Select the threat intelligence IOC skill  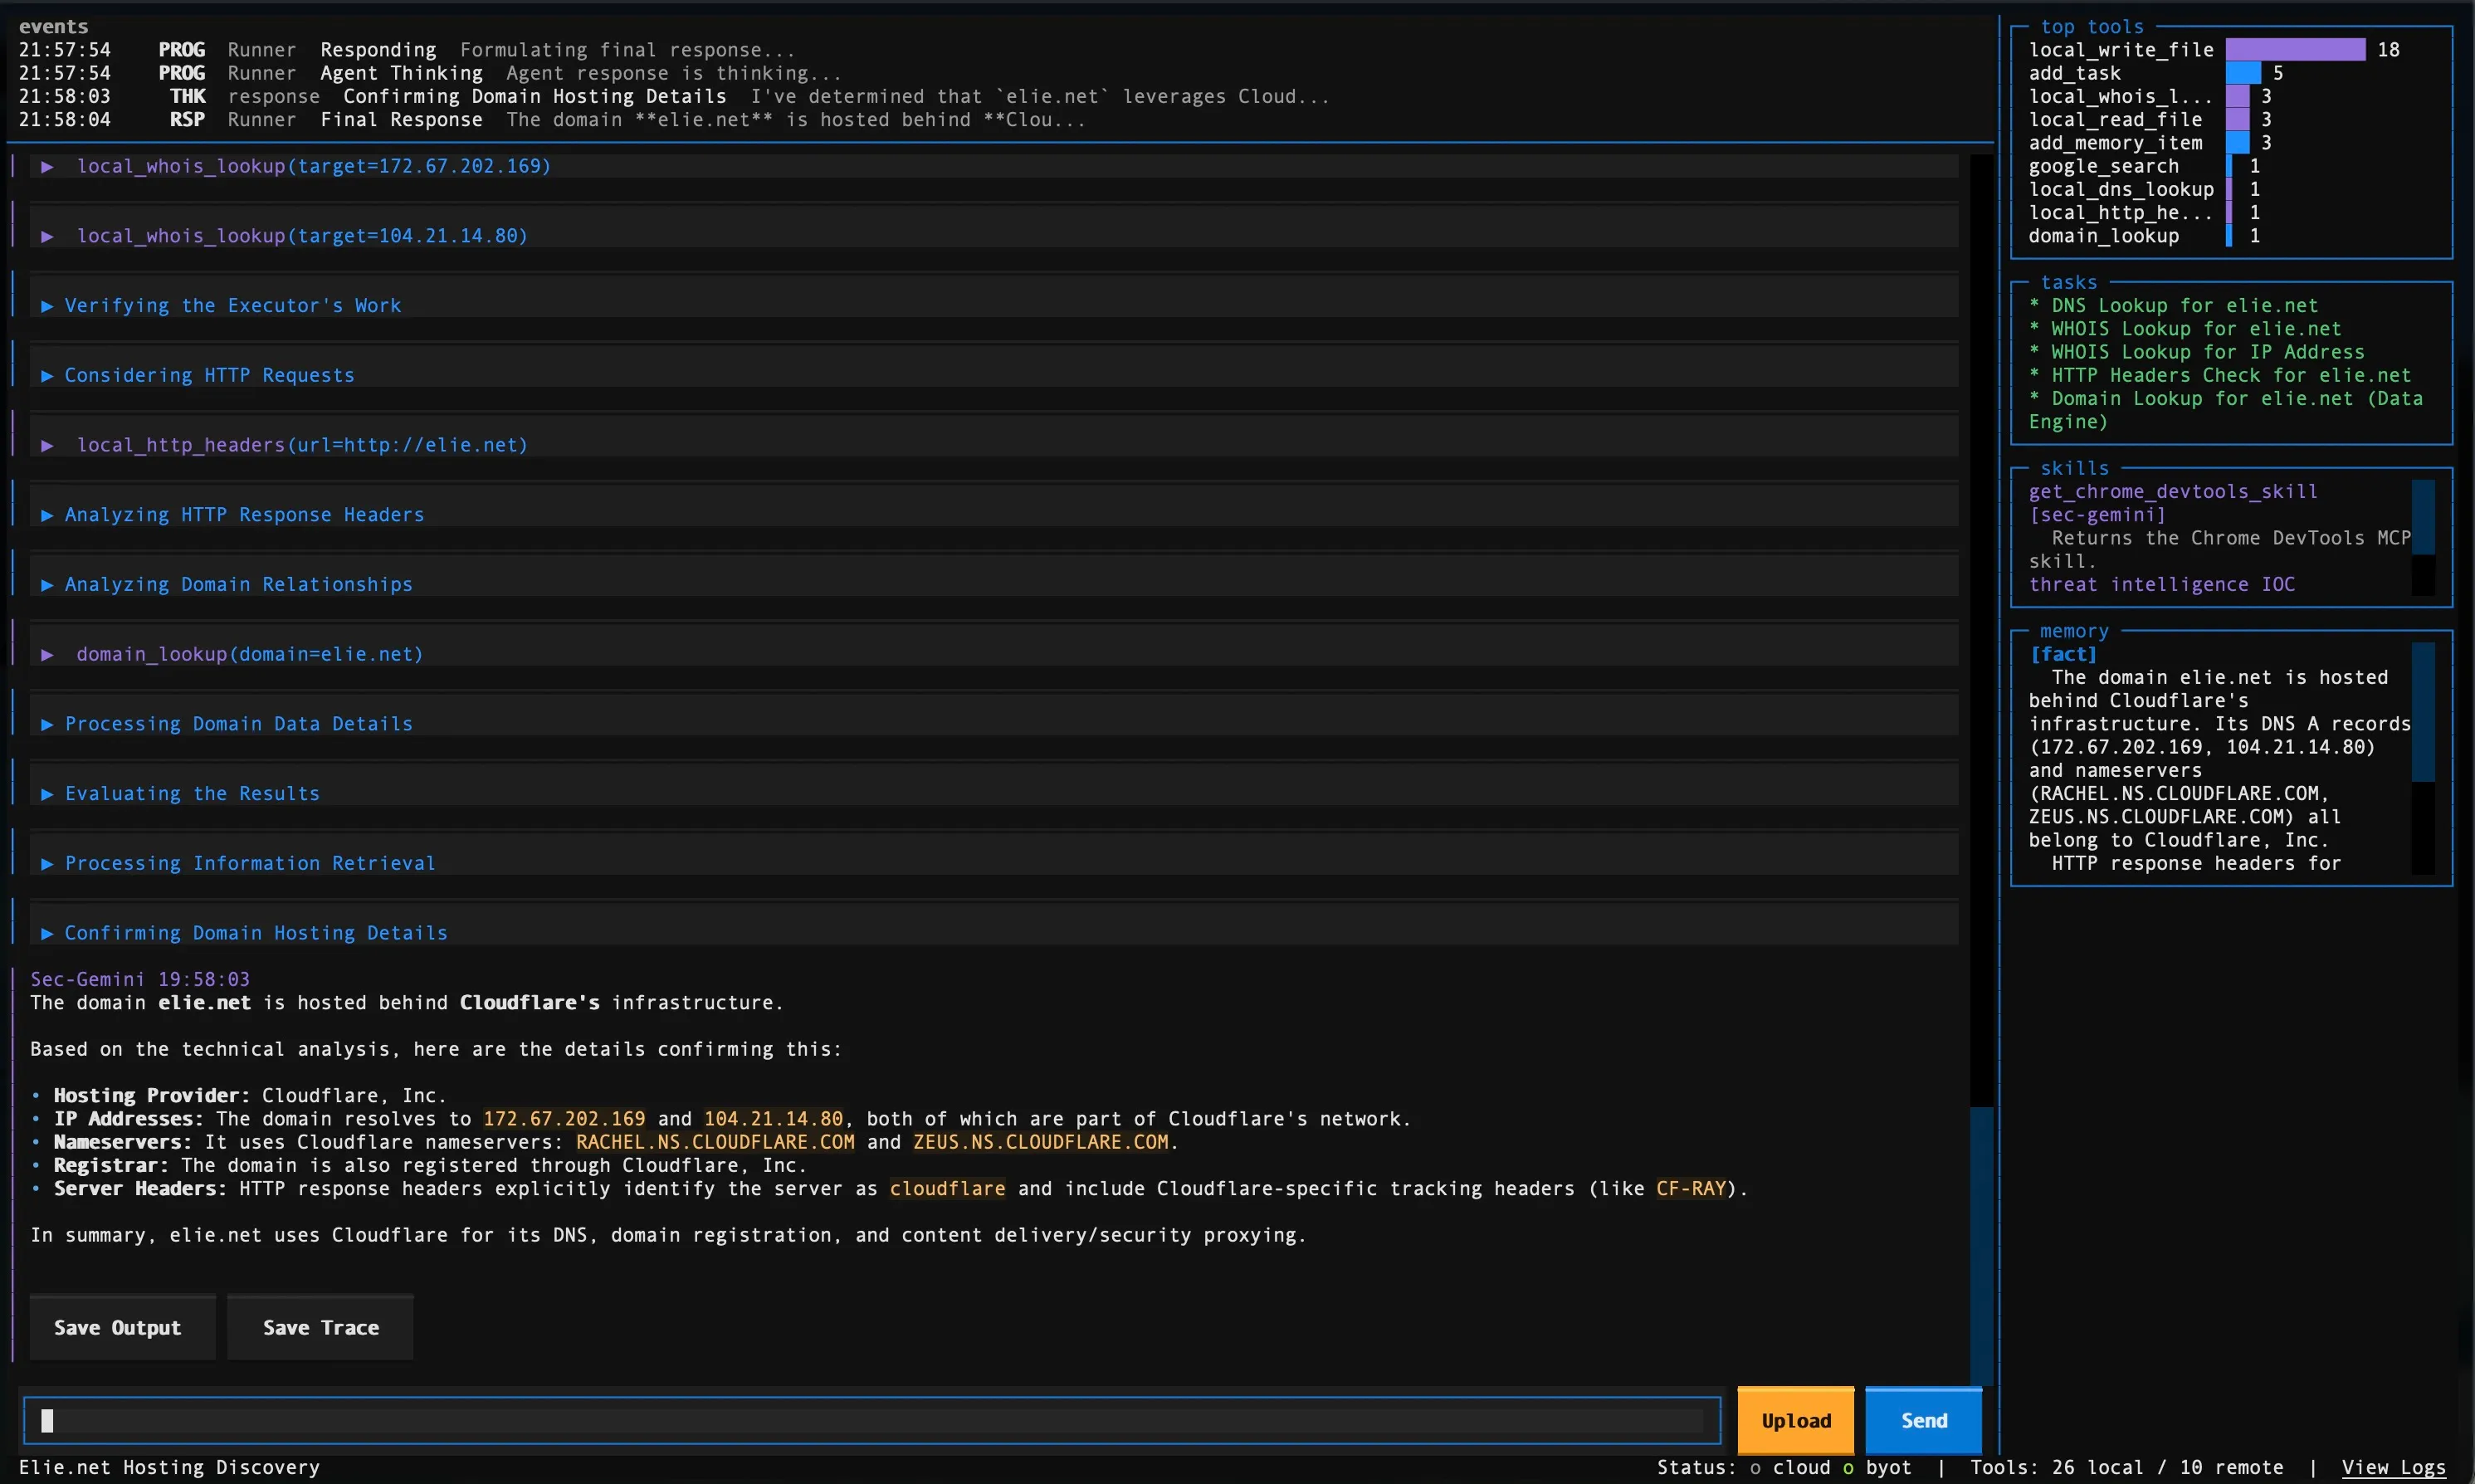click(x=2160, y=584)
